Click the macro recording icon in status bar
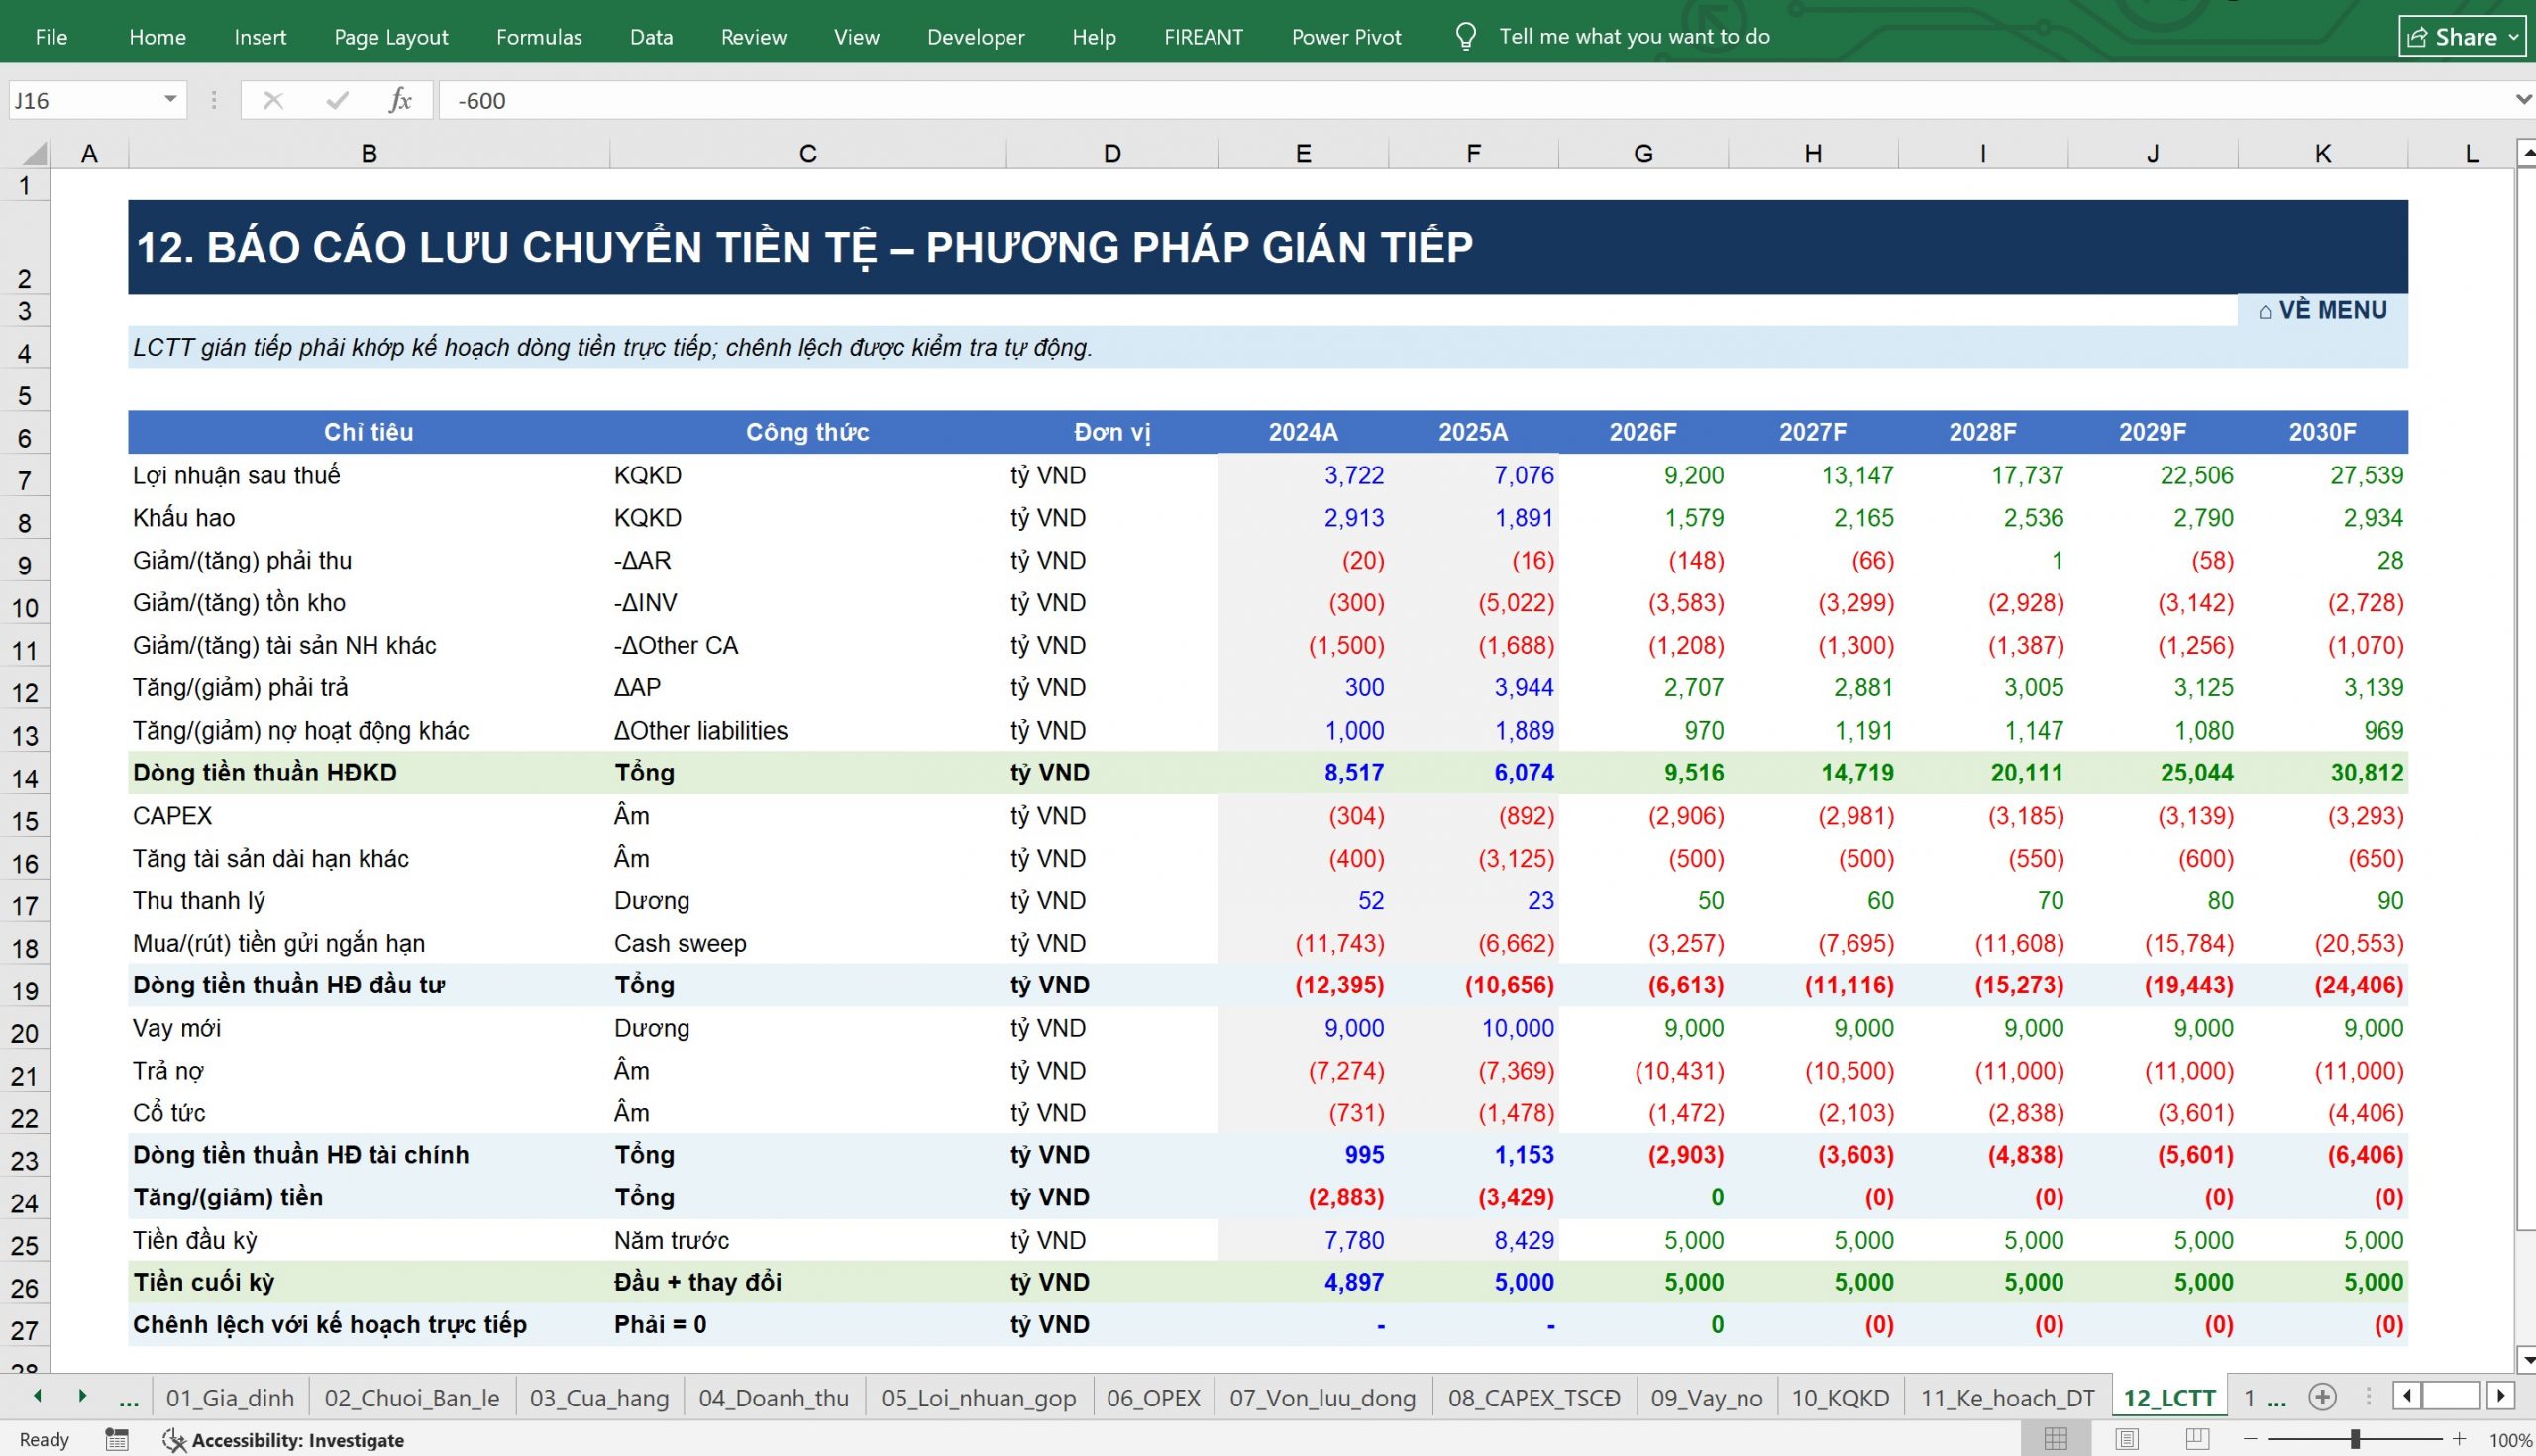 [117, 1440]
